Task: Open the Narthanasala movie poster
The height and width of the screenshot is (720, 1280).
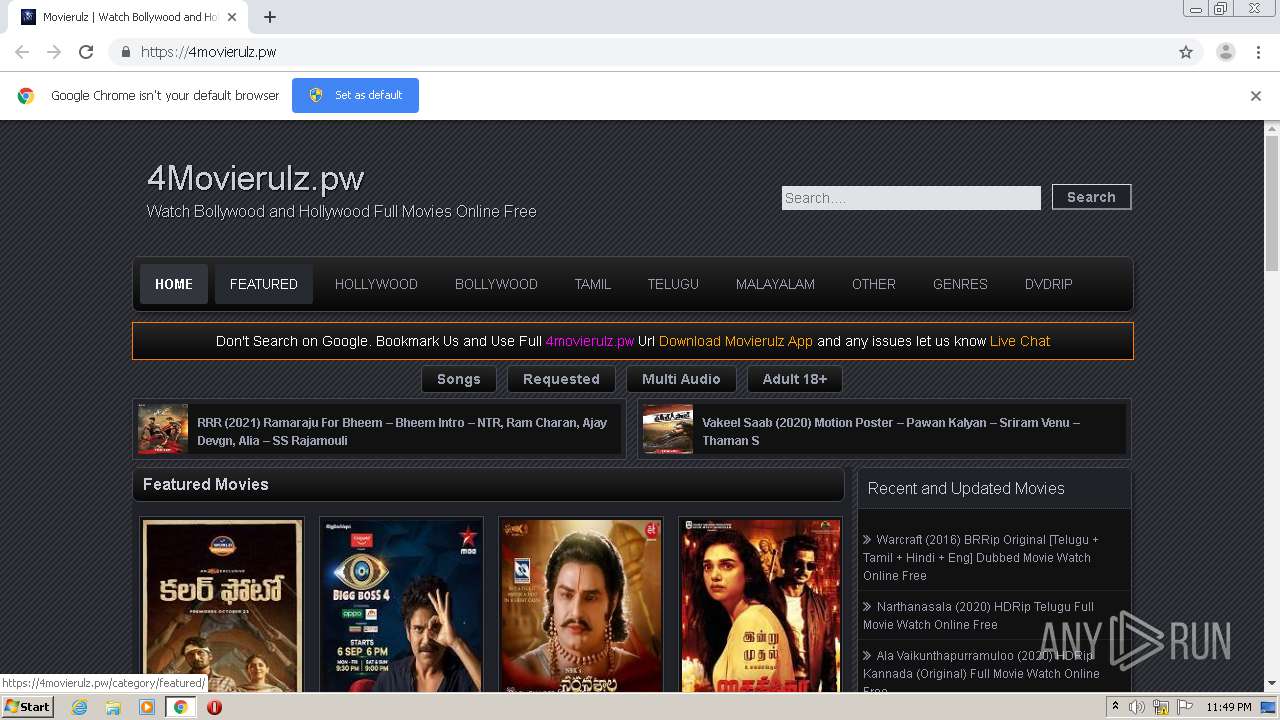Action: click(581, 604)
